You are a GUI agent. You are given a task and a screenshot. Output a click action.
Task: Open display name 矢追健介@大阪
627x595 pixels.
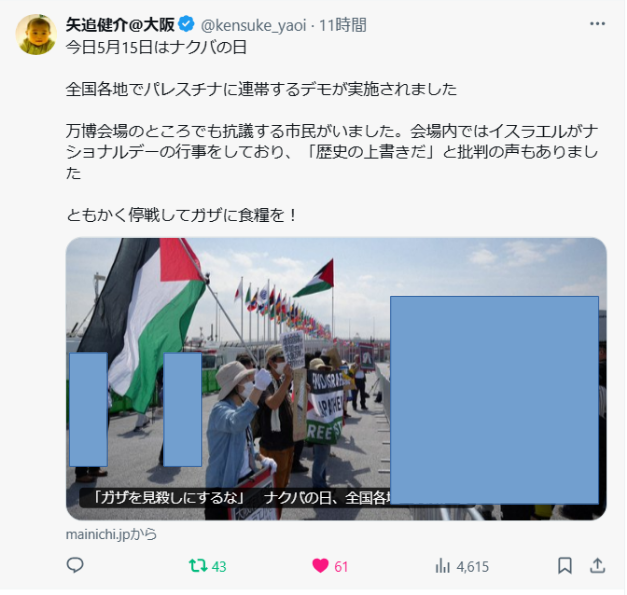[x=120, y=25]
